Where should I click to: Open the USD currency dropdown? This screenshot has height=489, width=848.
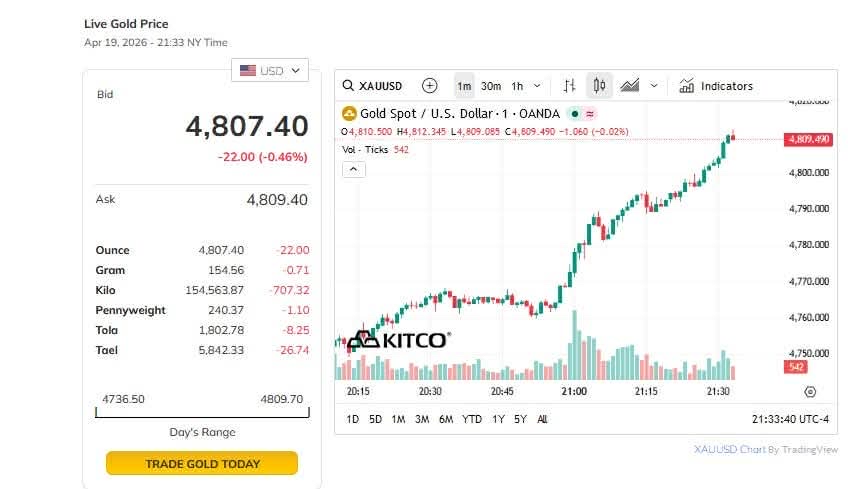coord(270,71)
